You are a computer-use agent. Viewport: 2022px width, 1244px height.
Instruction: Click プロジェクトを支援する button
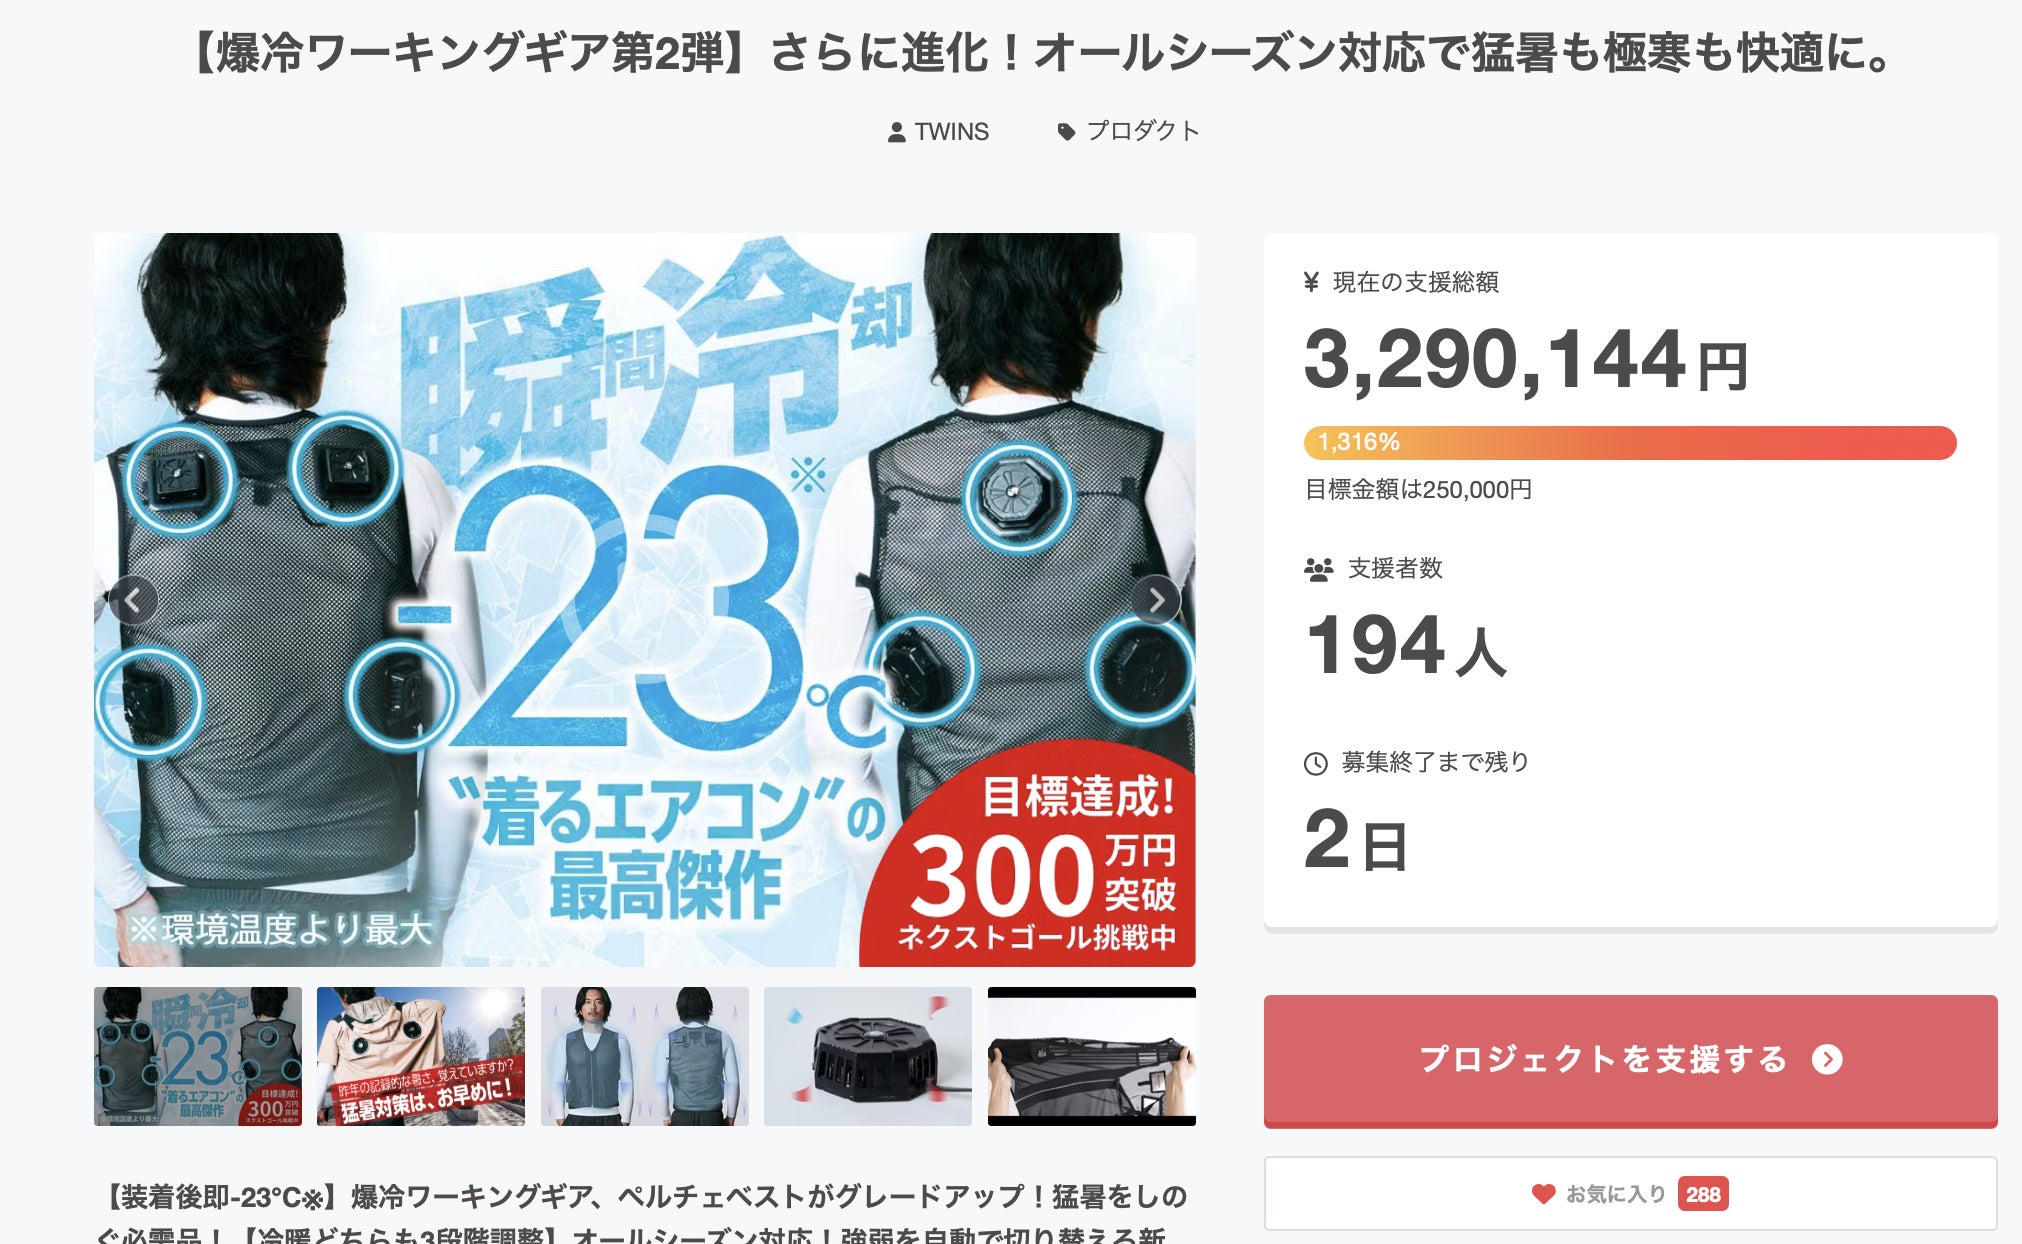tap(1630, 1060)
